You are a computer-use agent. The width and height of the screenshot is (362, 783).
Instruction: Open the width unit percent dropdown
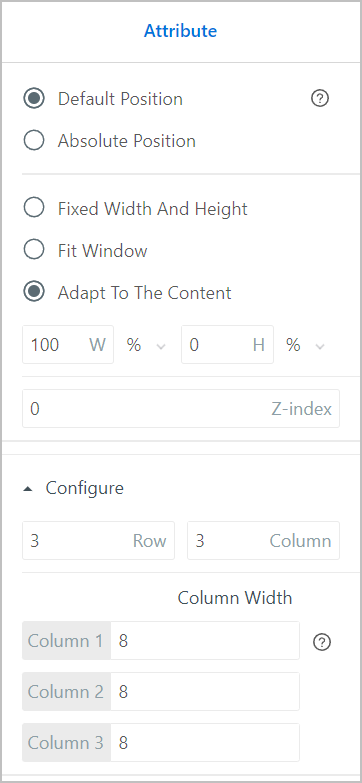point(145,345)
